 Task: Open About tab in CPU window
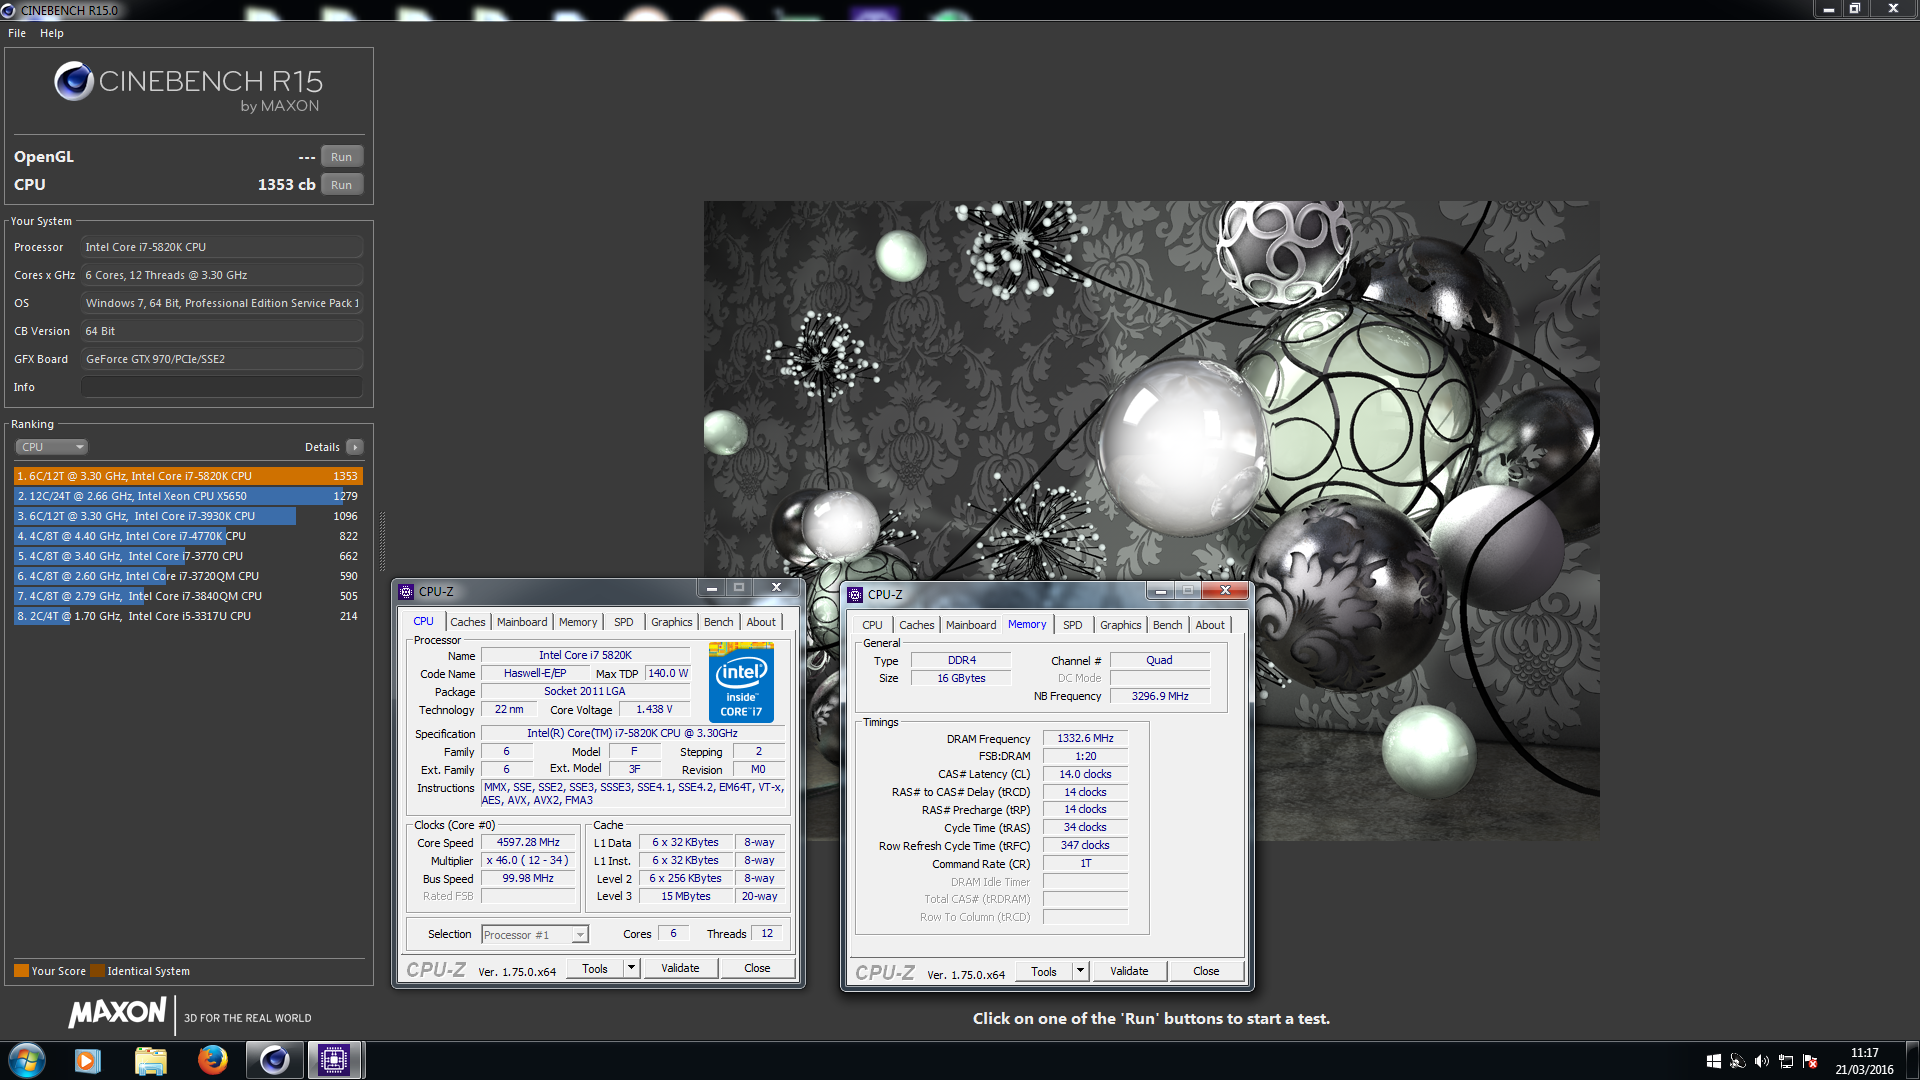[x=761, y=622]
